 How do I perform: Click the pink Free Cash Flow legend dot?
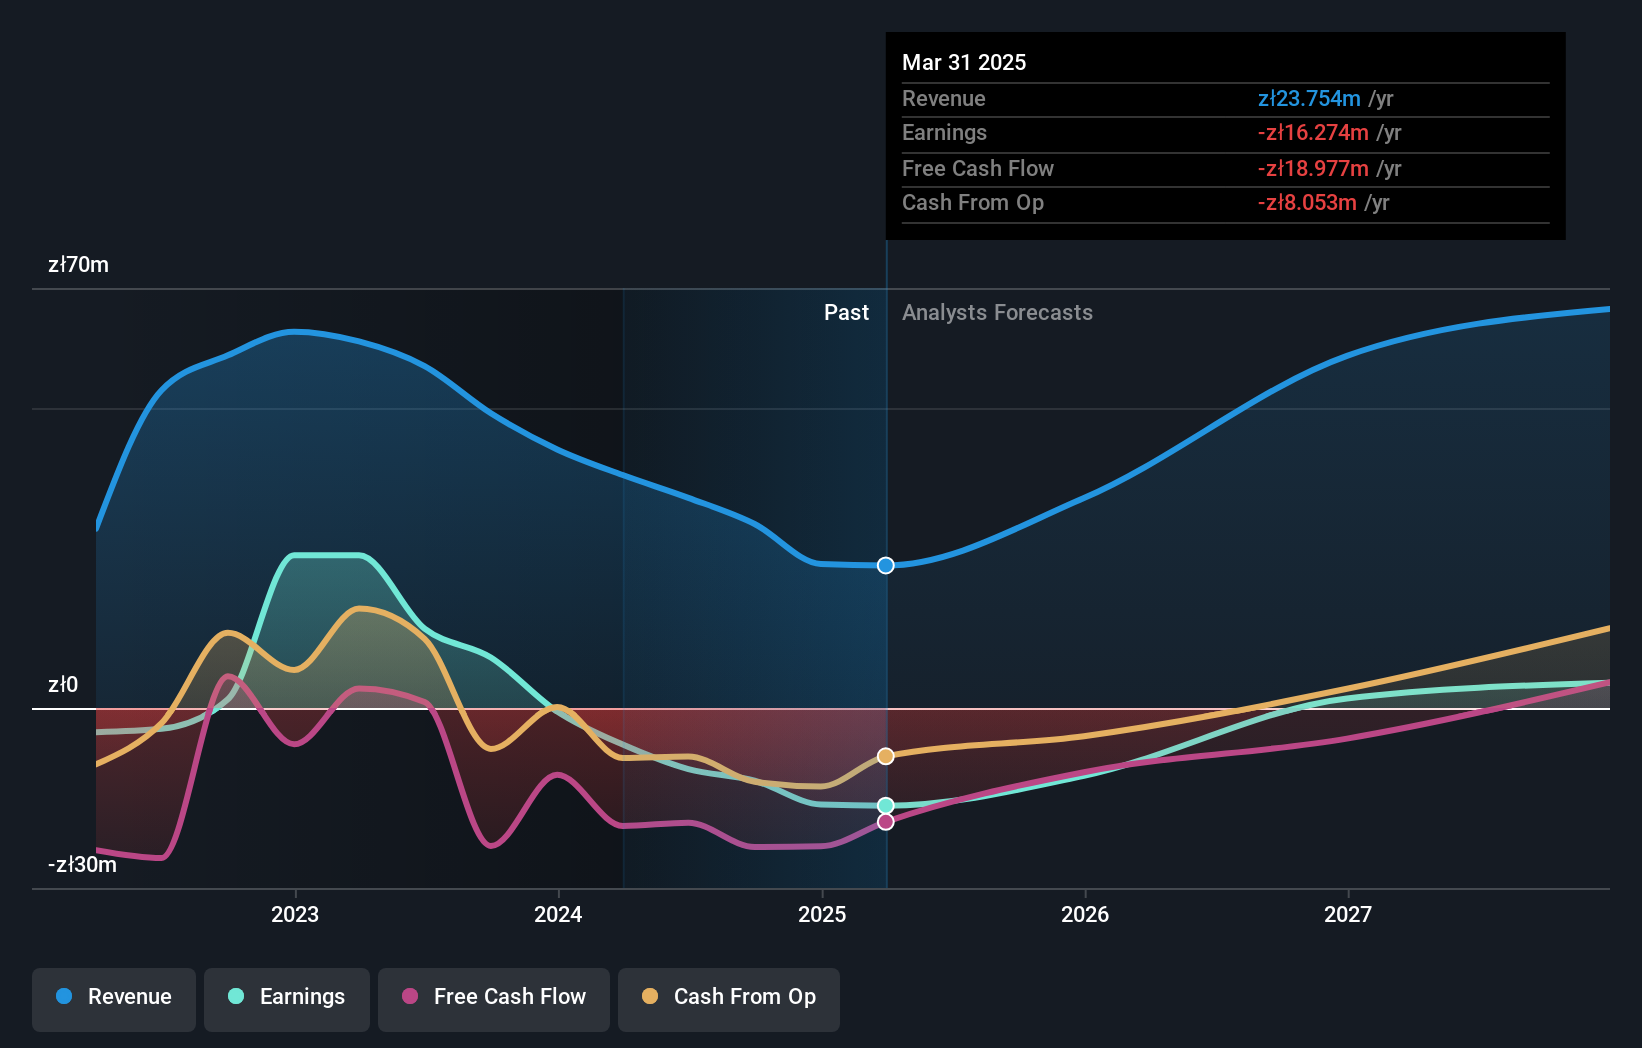[410, 997]
